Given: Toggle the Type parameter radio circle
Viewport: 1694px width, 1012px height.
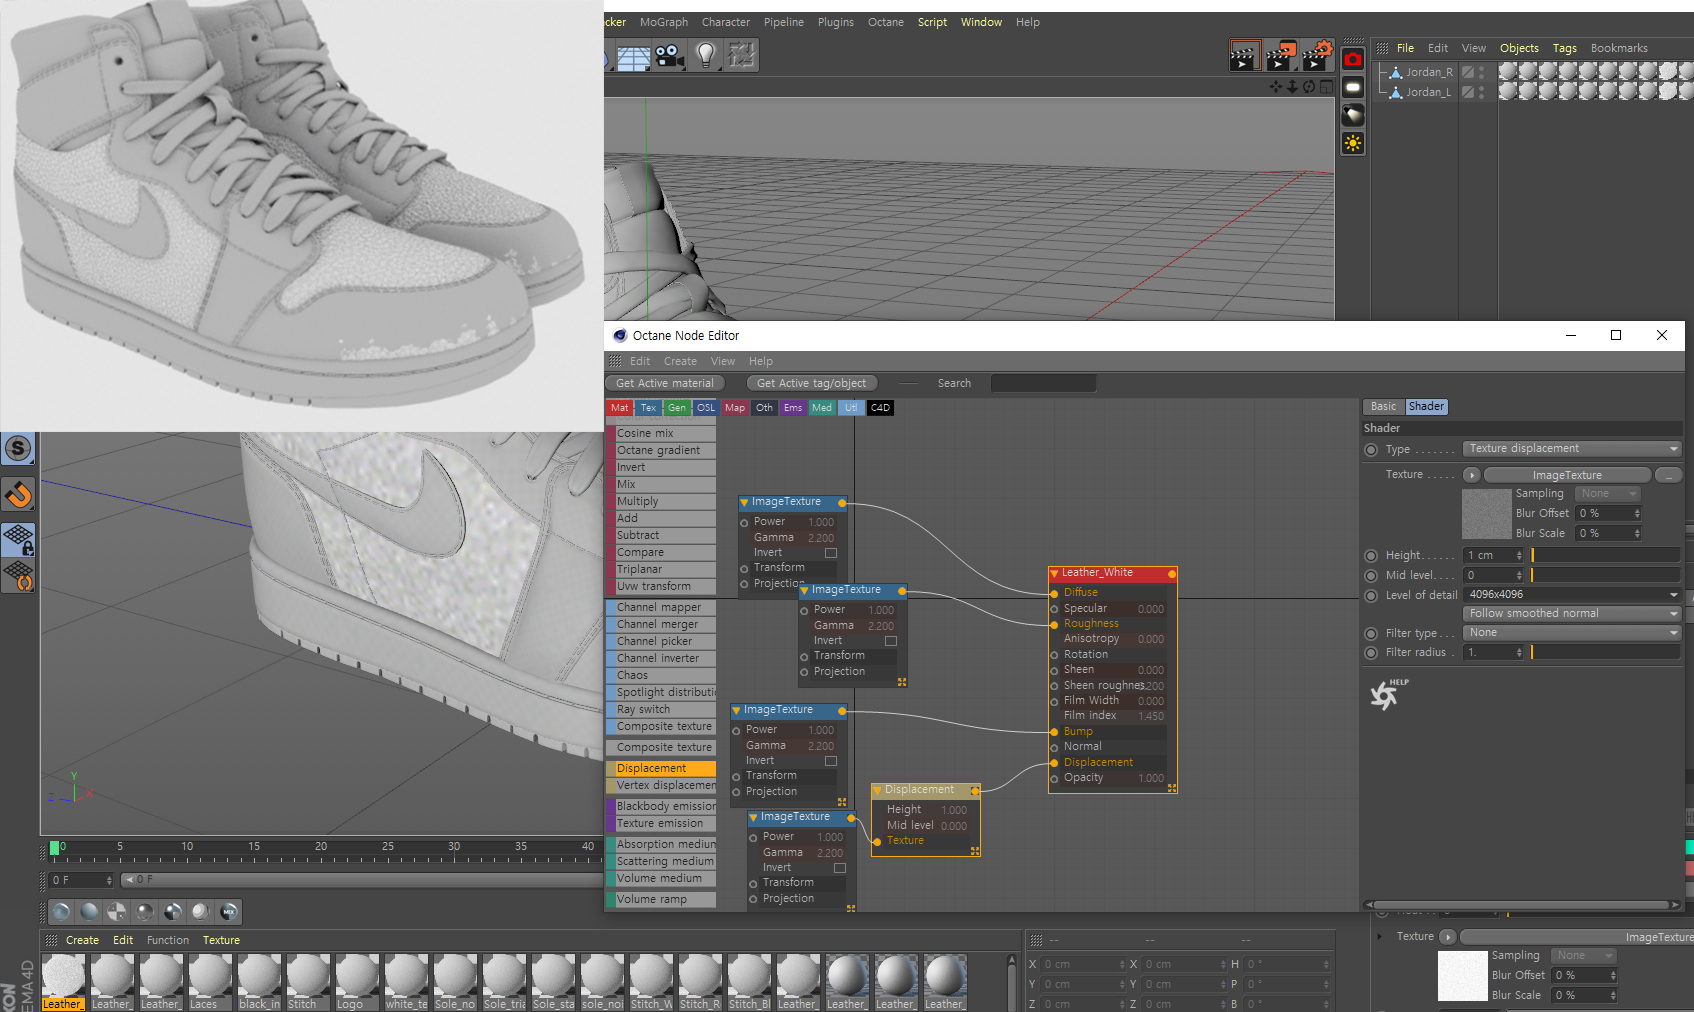Looking at the screenshot, I should click(1371, 450).
